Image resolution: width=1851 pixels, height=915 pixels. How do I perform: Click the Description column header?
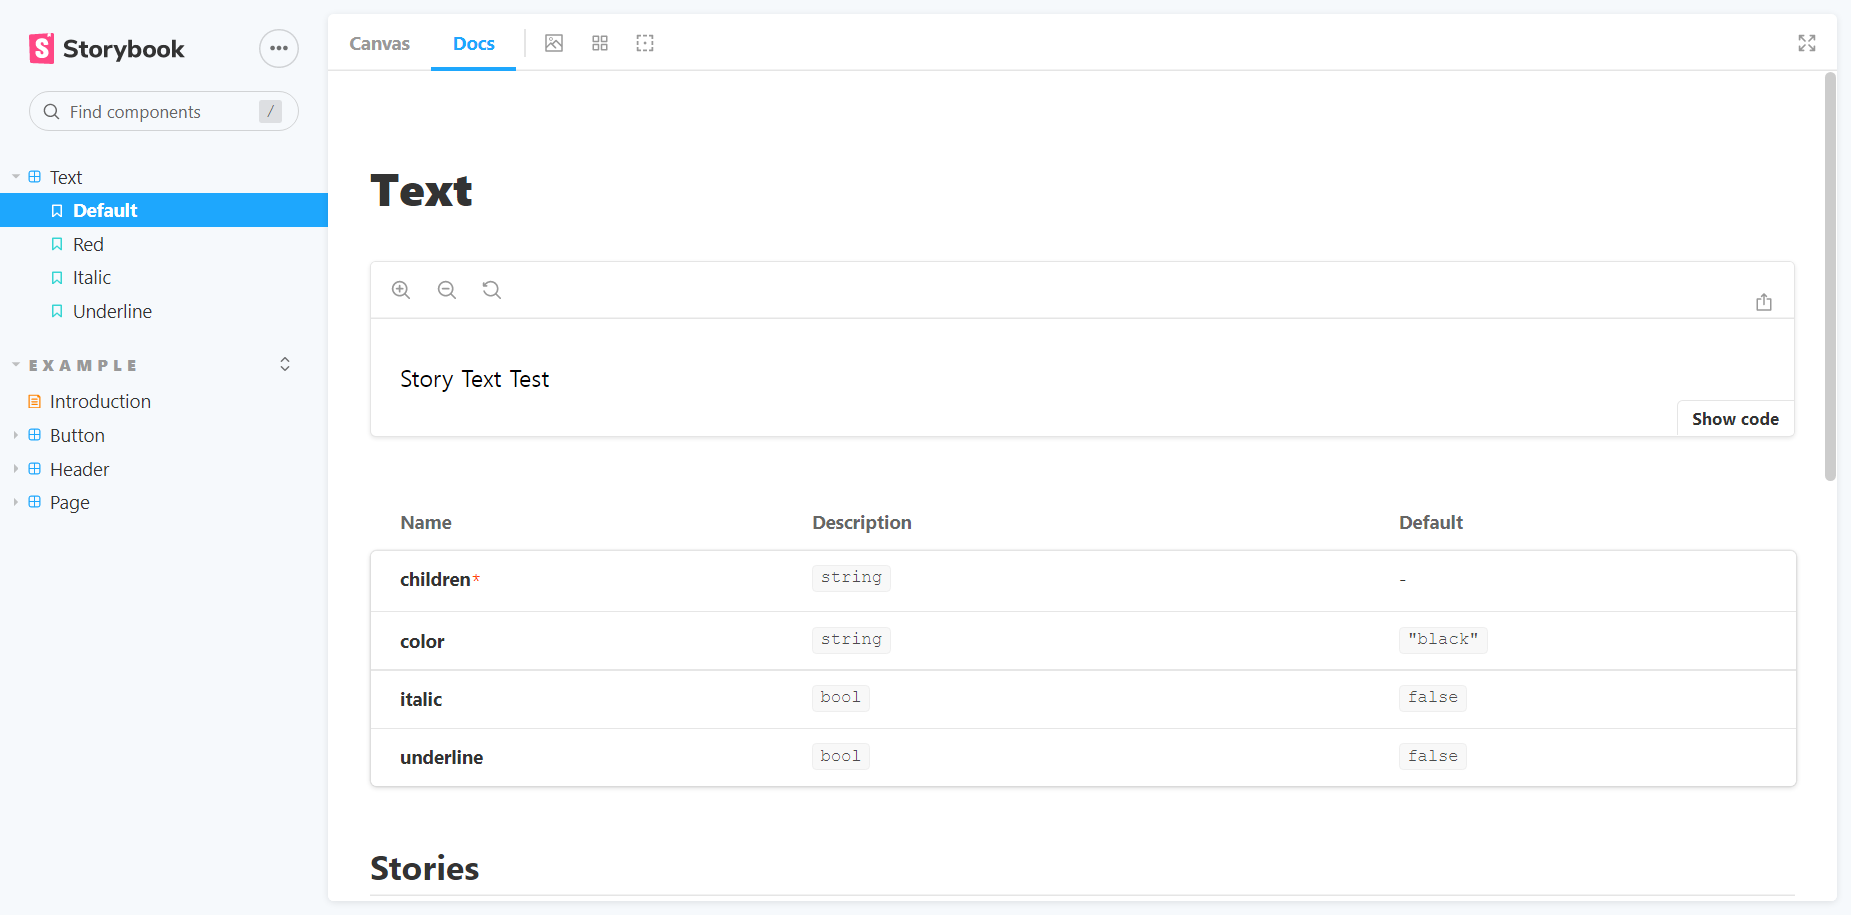pyautogui.click(x=862, y=522)
